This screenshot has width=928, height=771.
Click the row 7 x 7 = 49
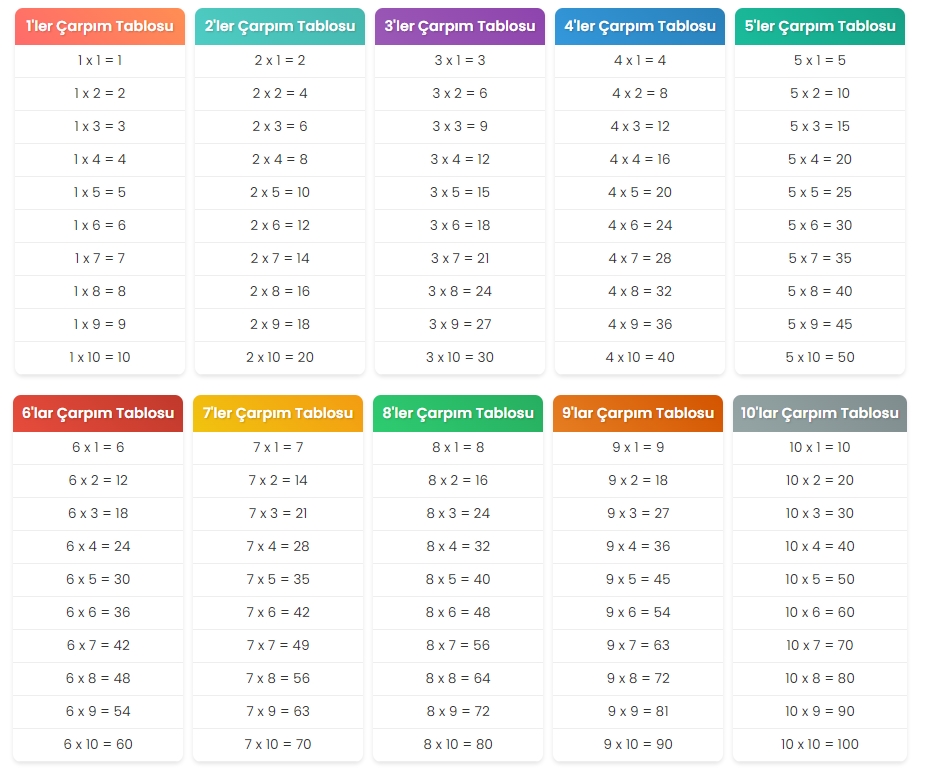coord(278,645)
